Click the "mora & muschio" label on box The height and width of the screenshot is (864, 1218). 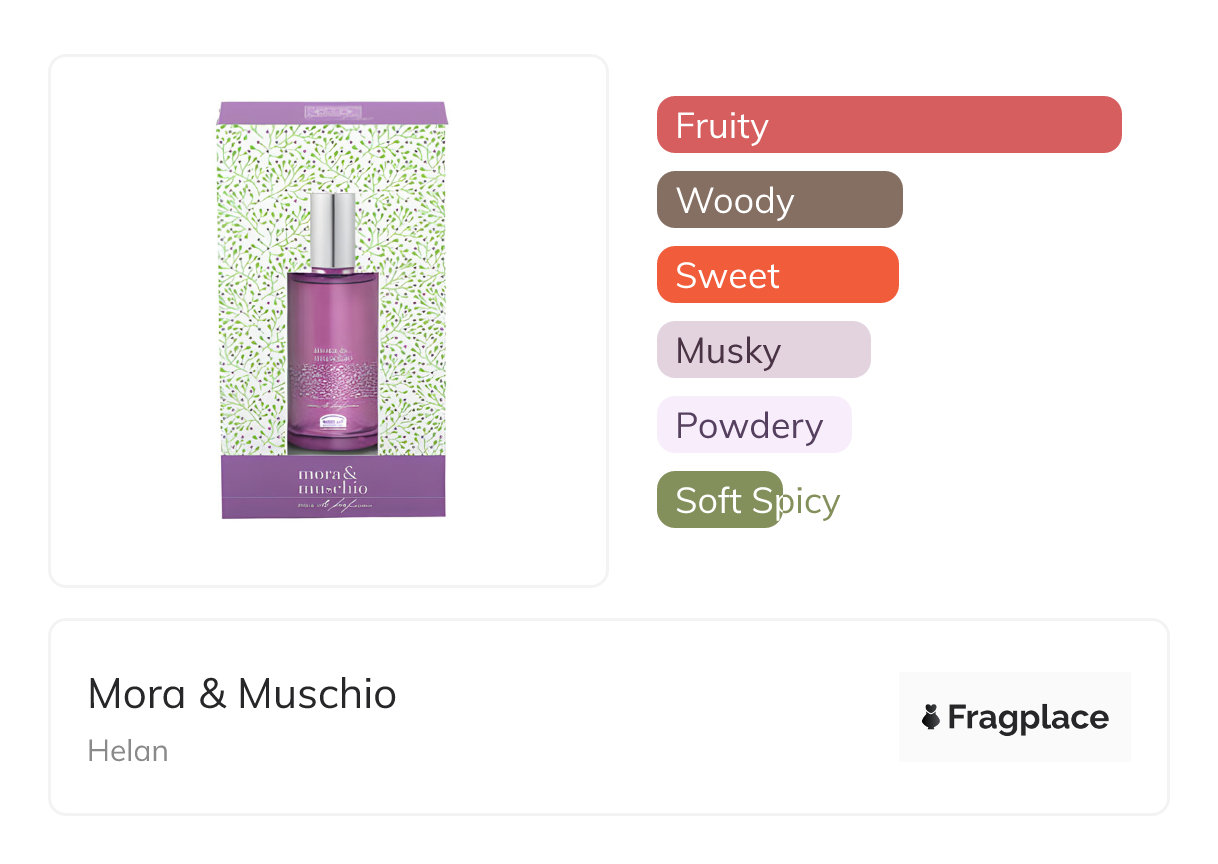(x=333, y=479)
